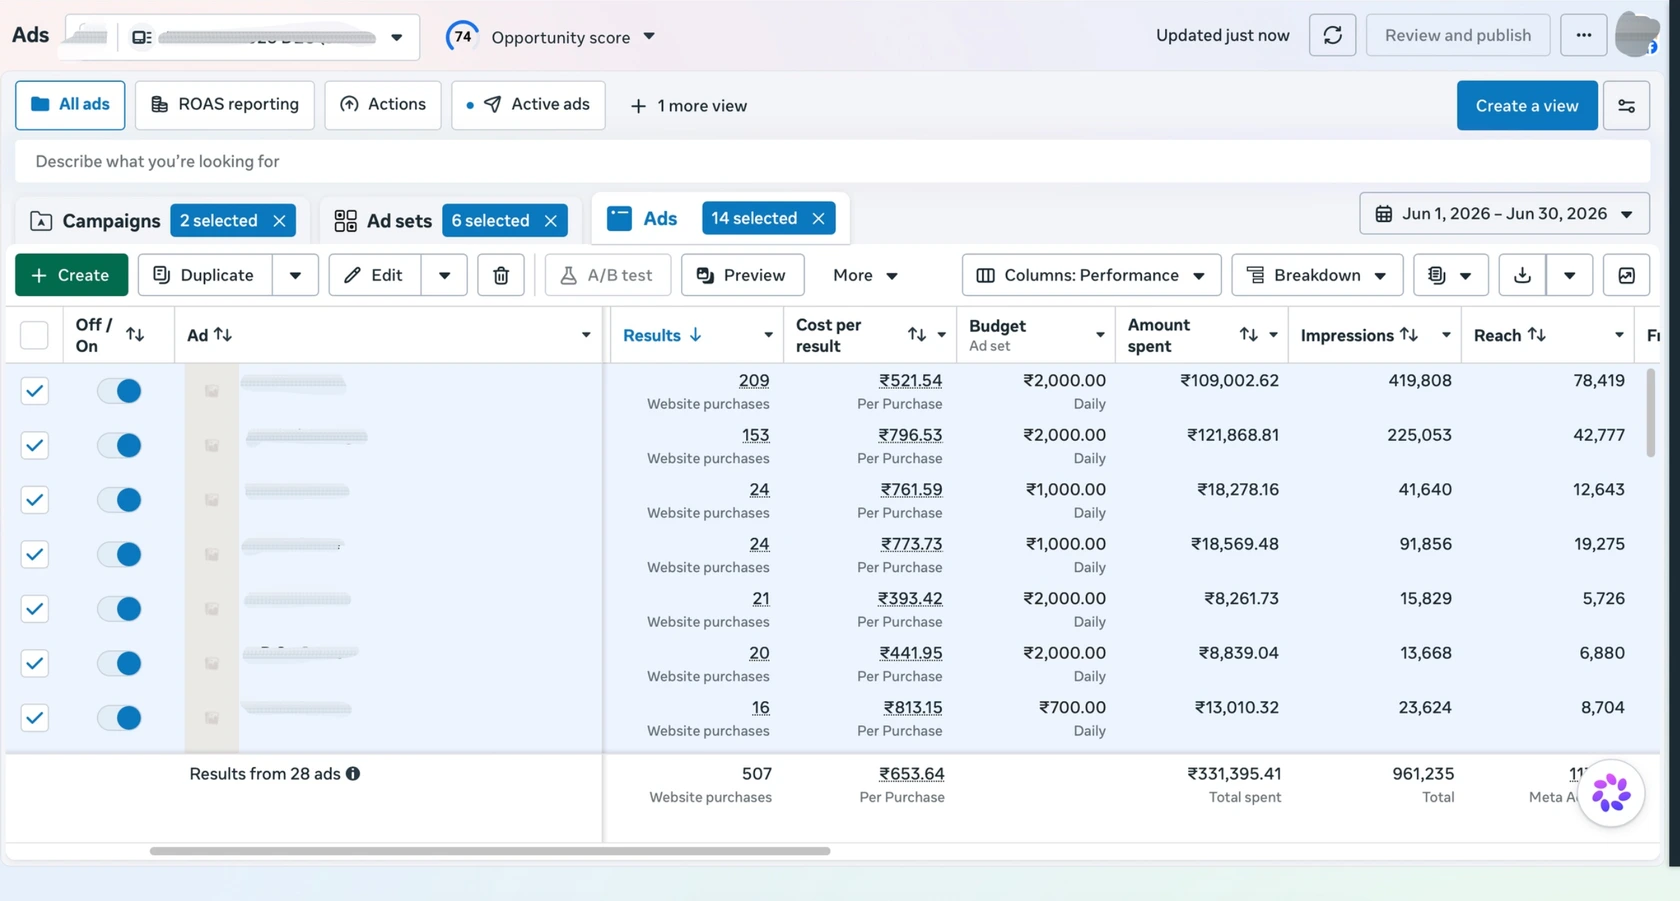Screen dimensions: 1680x901
Task: Open Edit options dropdown arrow
Action: [x=444, y=275]
